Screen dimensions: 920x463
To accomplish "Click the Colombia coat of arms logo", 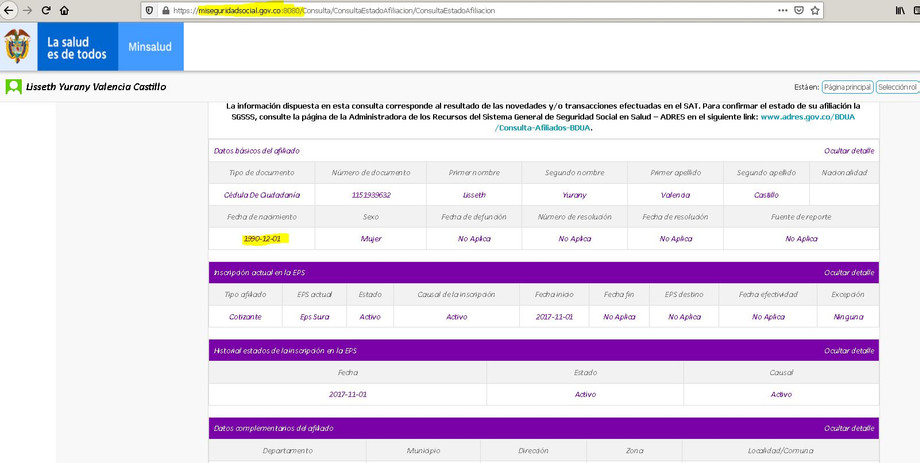I will point(18,46).
